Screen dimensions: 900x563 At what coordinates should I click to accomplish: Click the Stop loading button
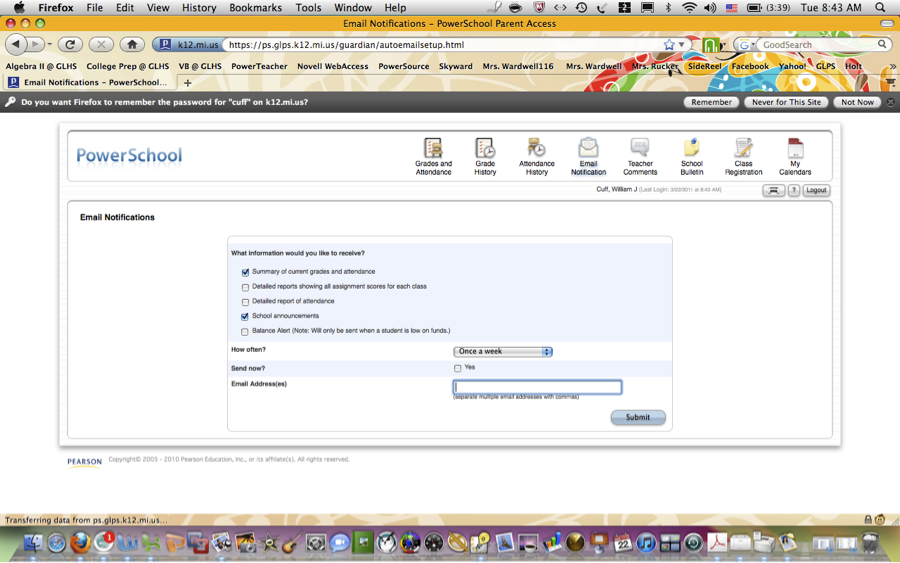(101, 44)
